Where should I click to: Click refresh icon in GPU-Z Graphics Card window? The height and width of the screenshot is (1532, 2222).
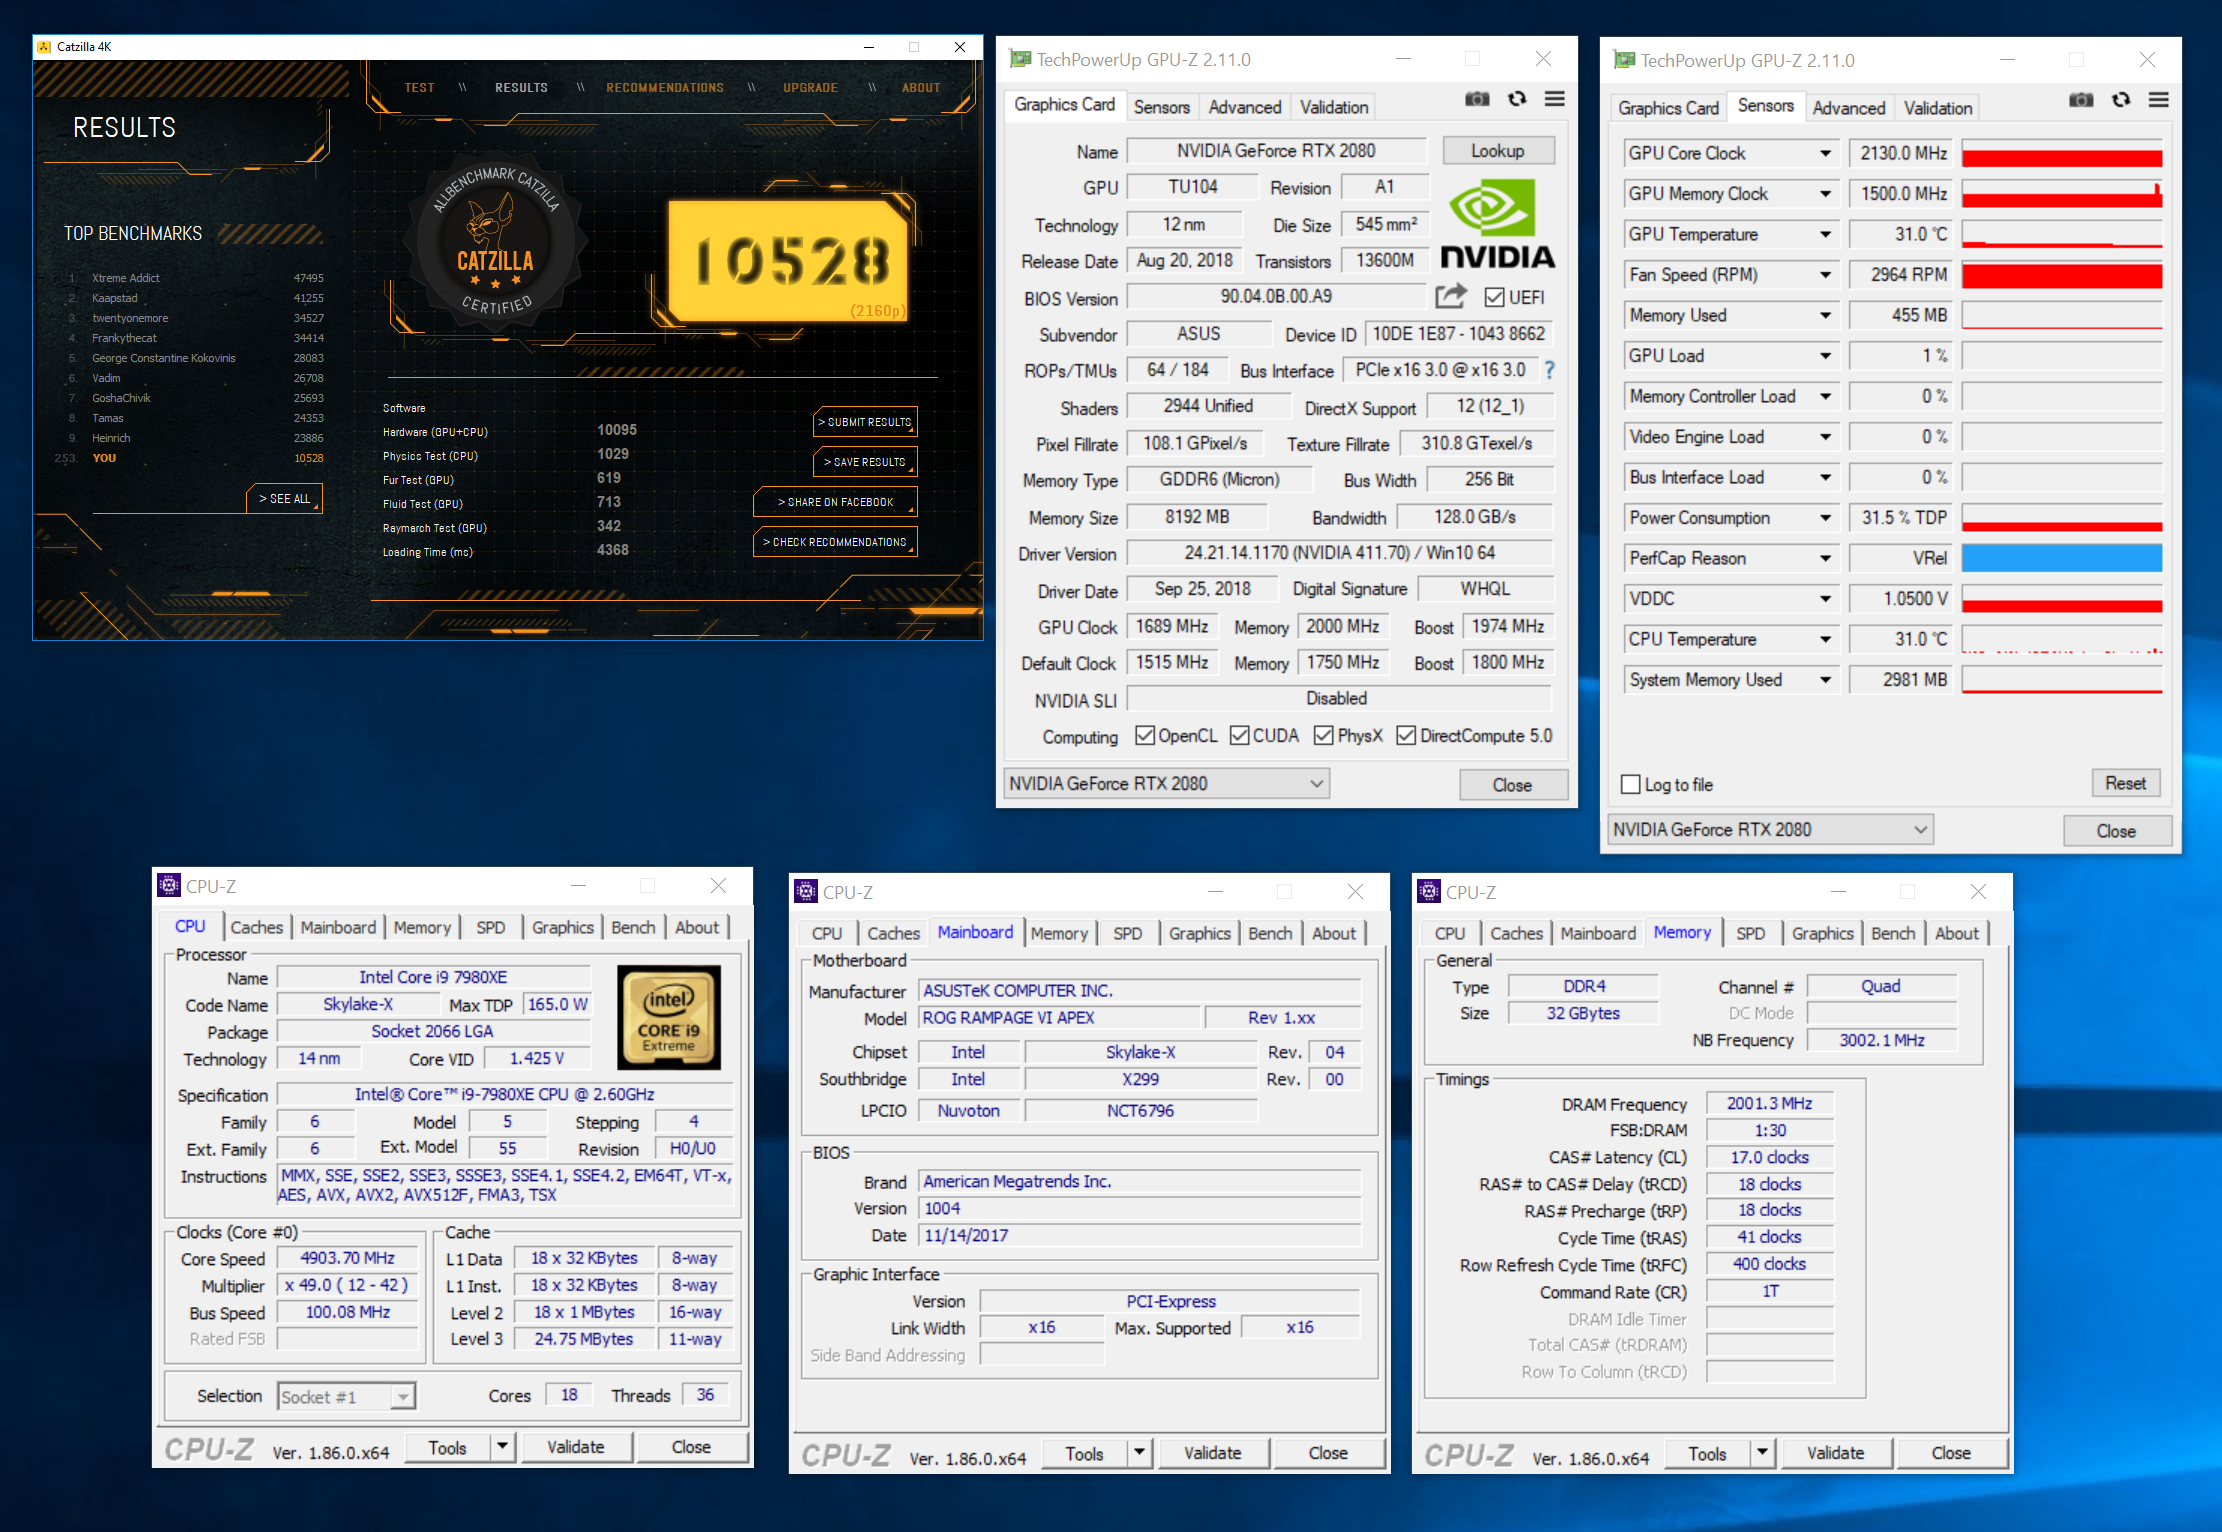click(1517, 99)
